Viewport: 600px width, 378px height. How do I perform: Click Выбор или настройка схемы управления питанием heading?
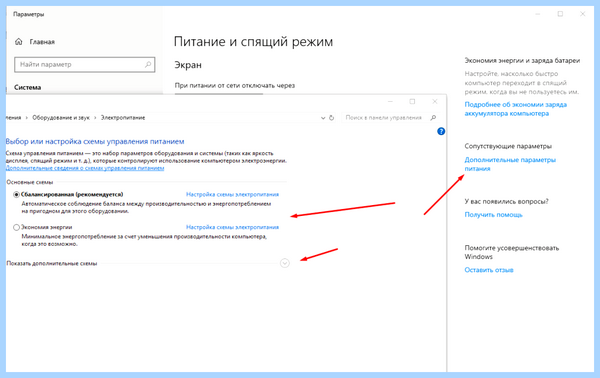point(95,142)
